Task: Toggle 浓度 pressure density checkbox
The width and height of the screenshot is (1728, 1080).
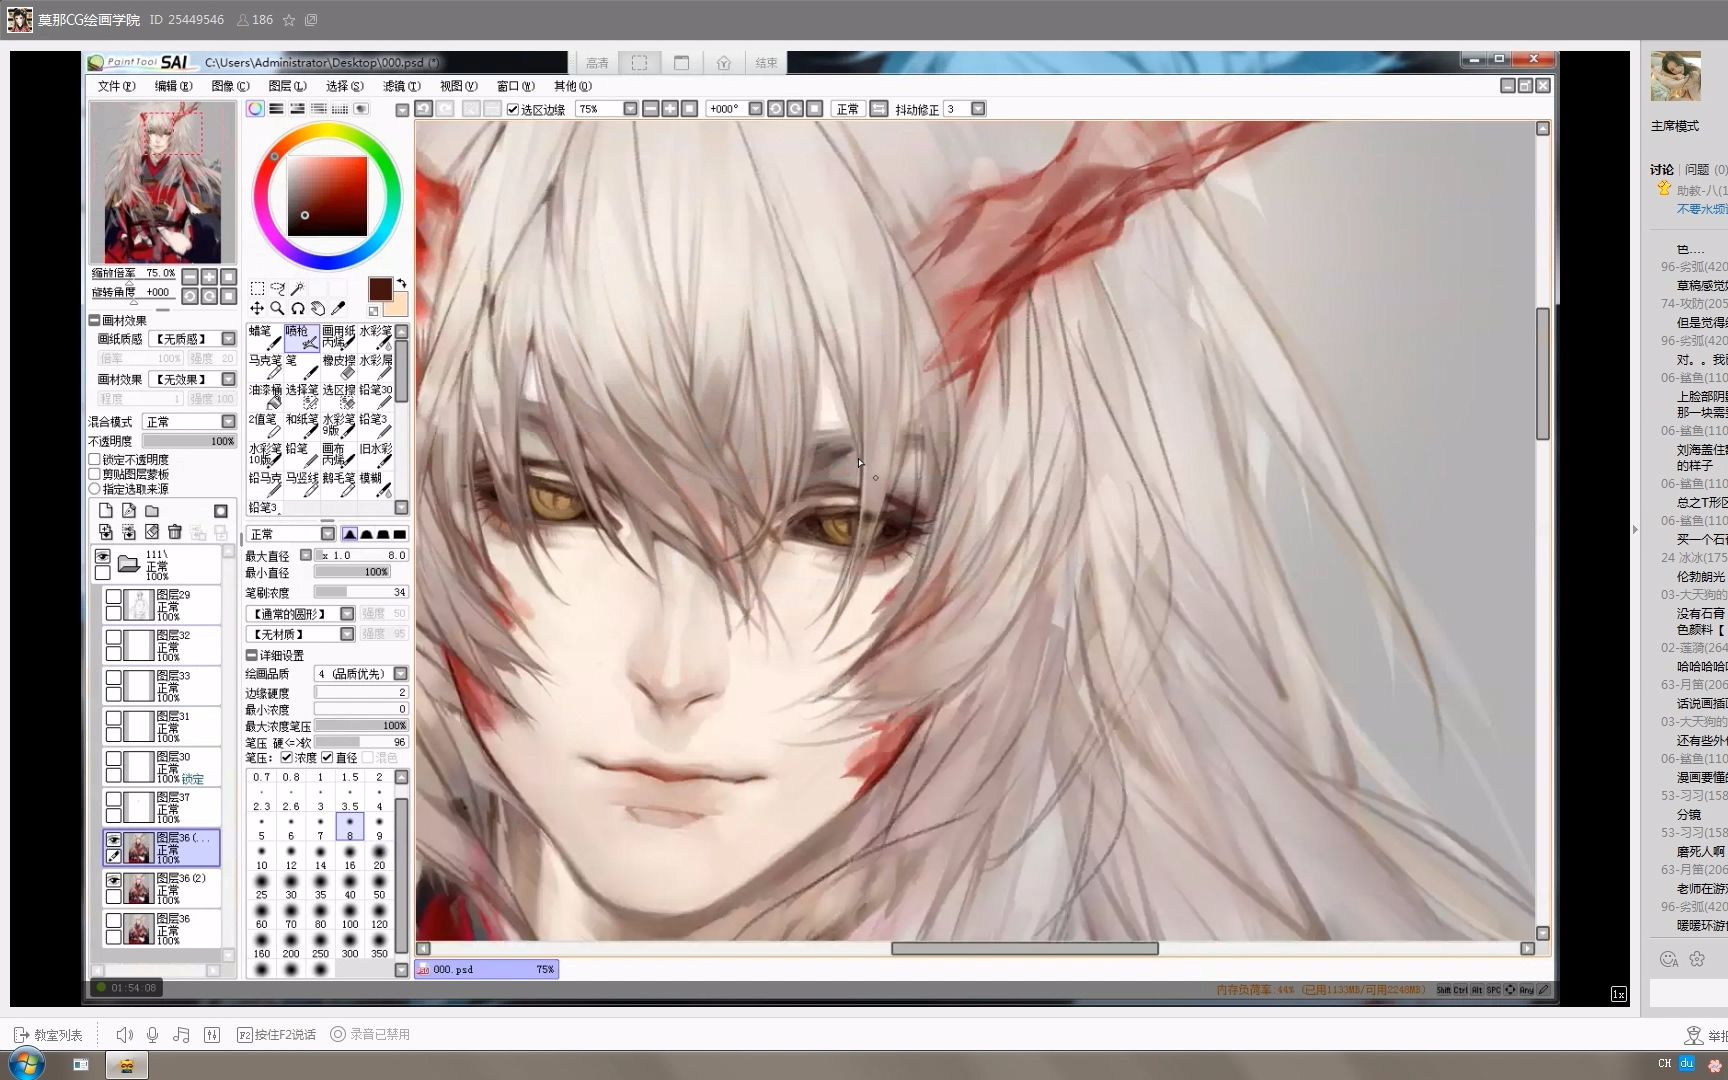Action: coord(287,758)
